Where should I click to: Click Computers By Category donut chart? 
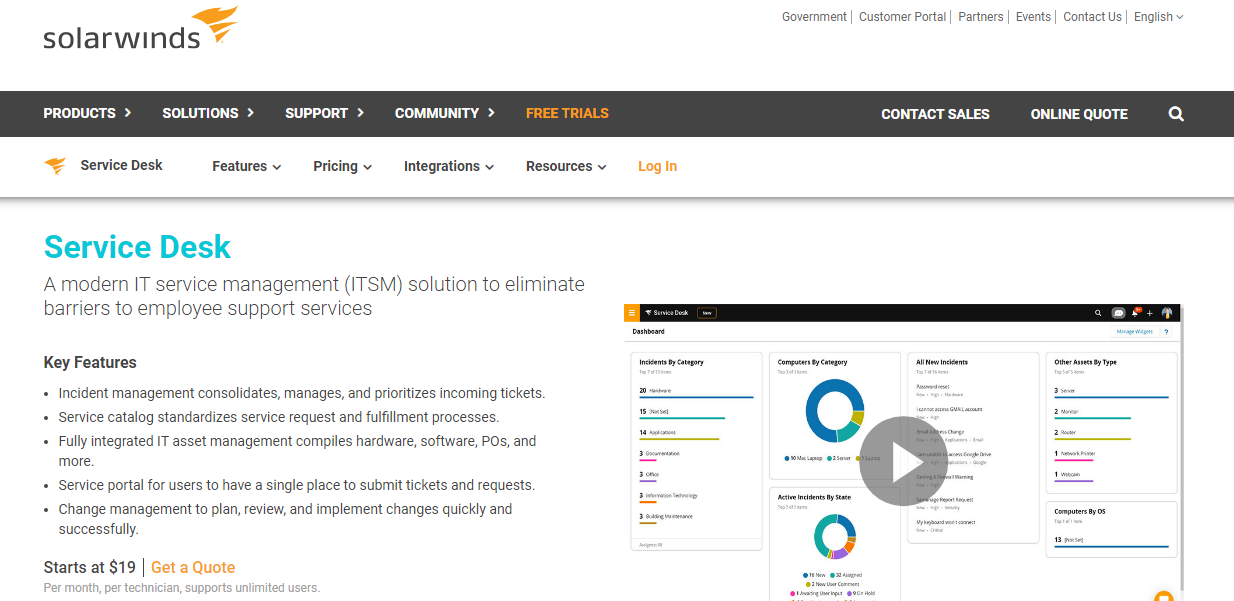(835, 411)
